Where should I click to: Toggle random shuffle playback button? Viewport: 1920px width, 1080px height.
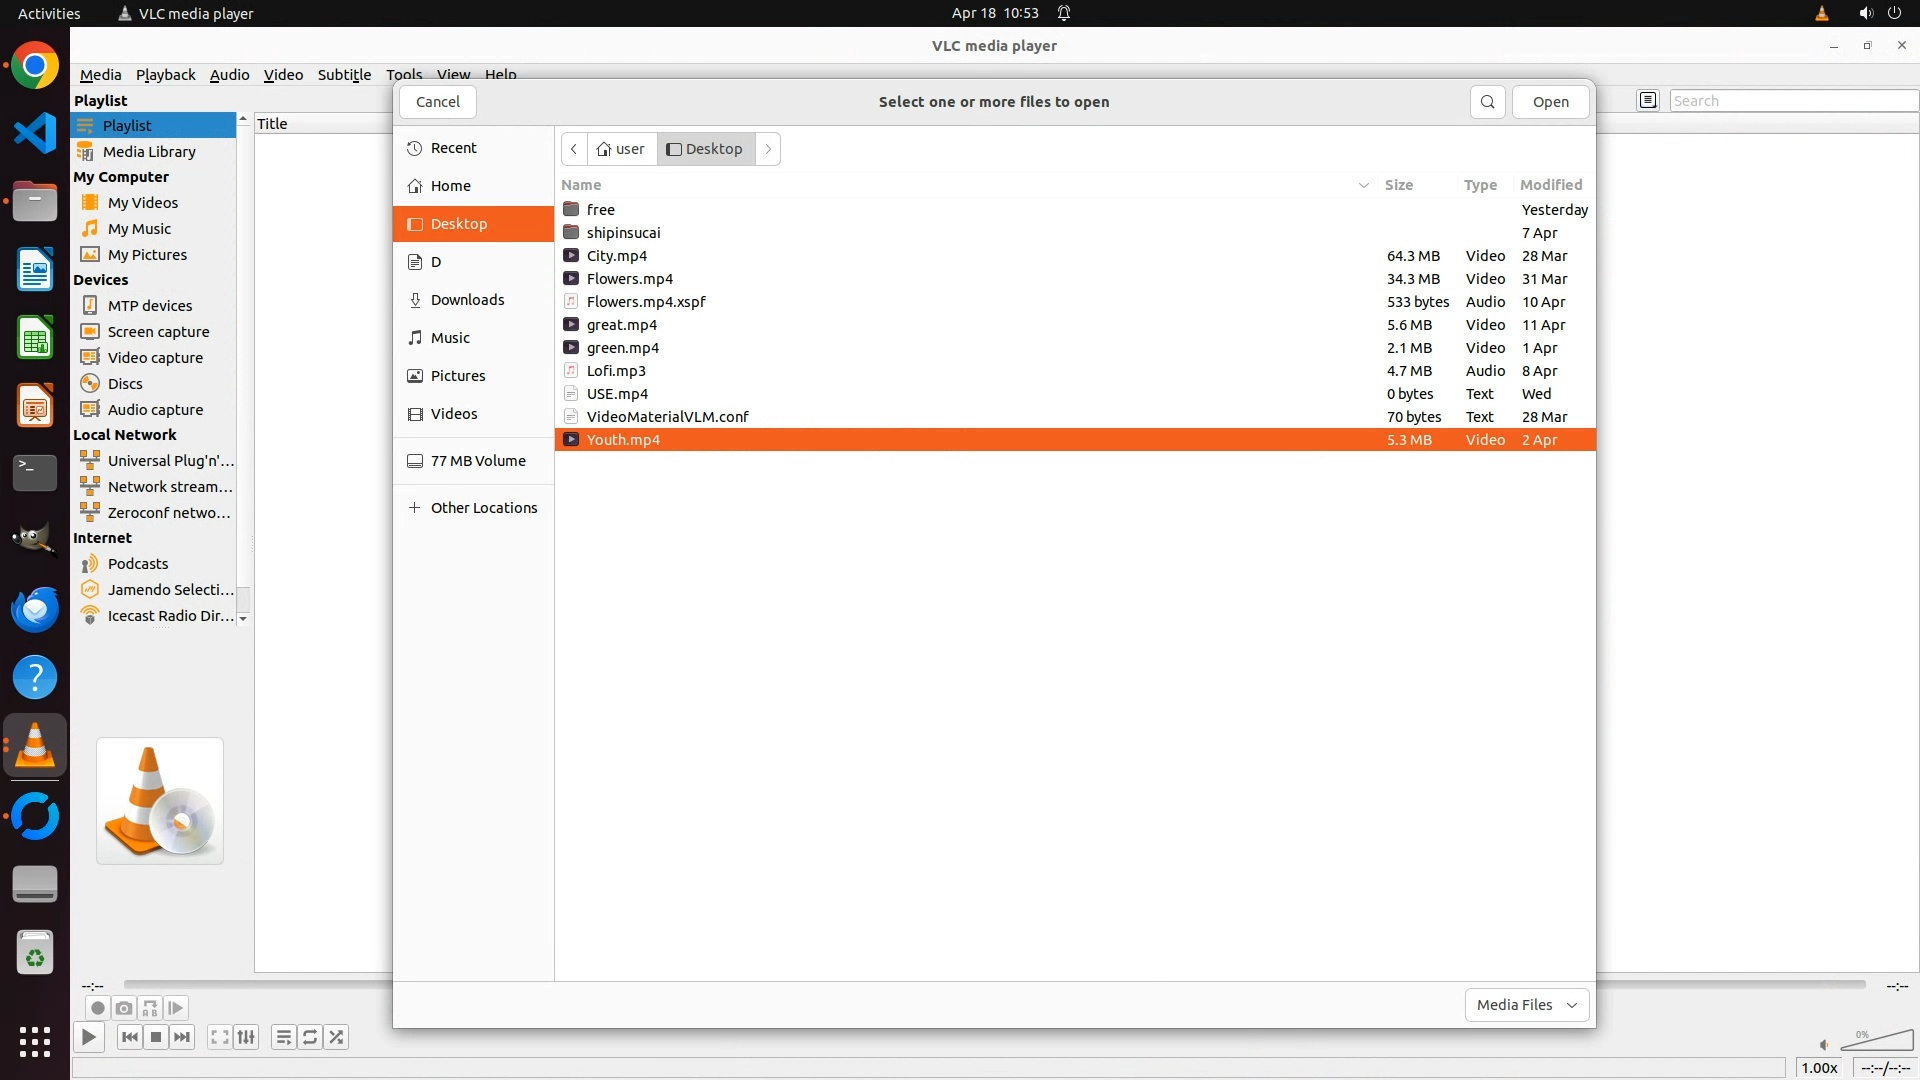pos(337,1037)
